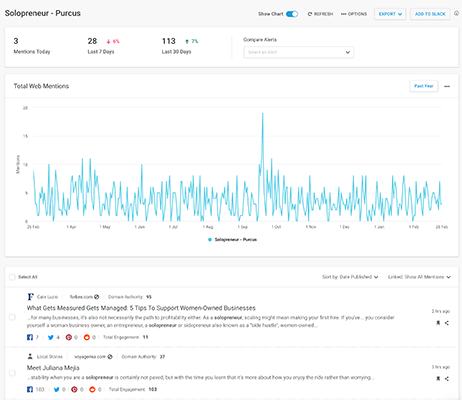Click Reddit icon on Juliana Mejia mention

click(92, 389)
